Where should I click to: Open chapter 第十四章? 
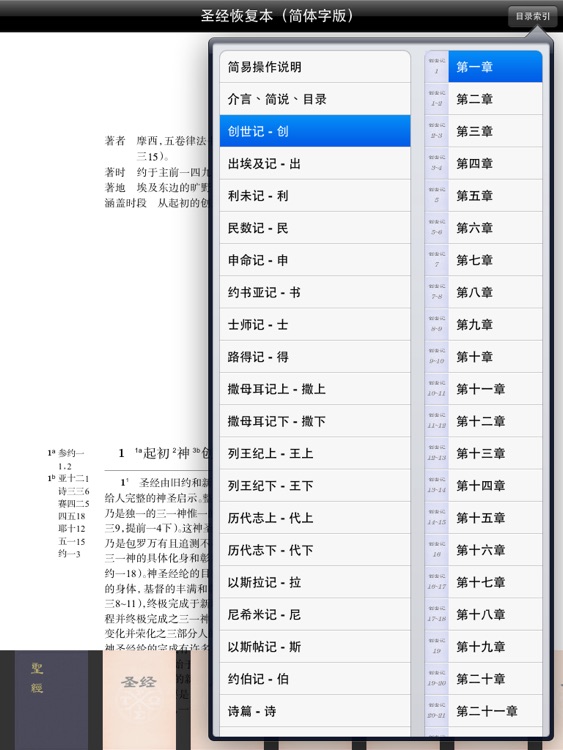coord(495,485)
